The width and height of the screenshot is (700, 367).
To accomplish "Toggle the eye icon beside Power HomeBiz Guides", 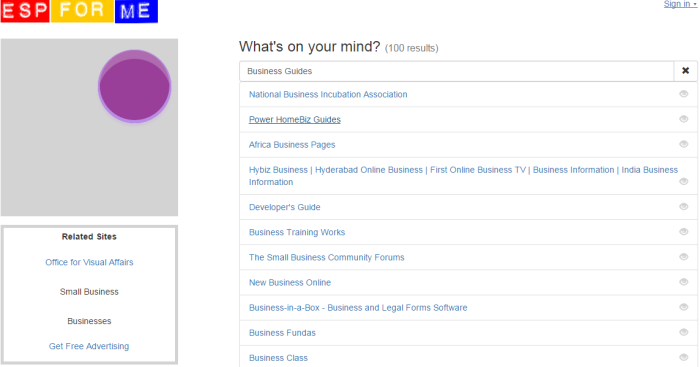I will (683, 119).
